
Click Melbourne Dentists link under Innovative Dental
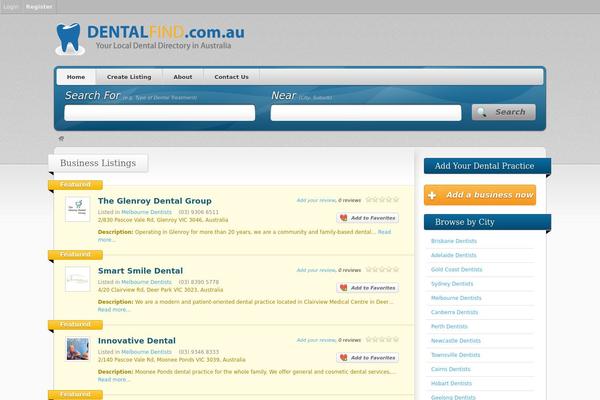tap(147, 352)
